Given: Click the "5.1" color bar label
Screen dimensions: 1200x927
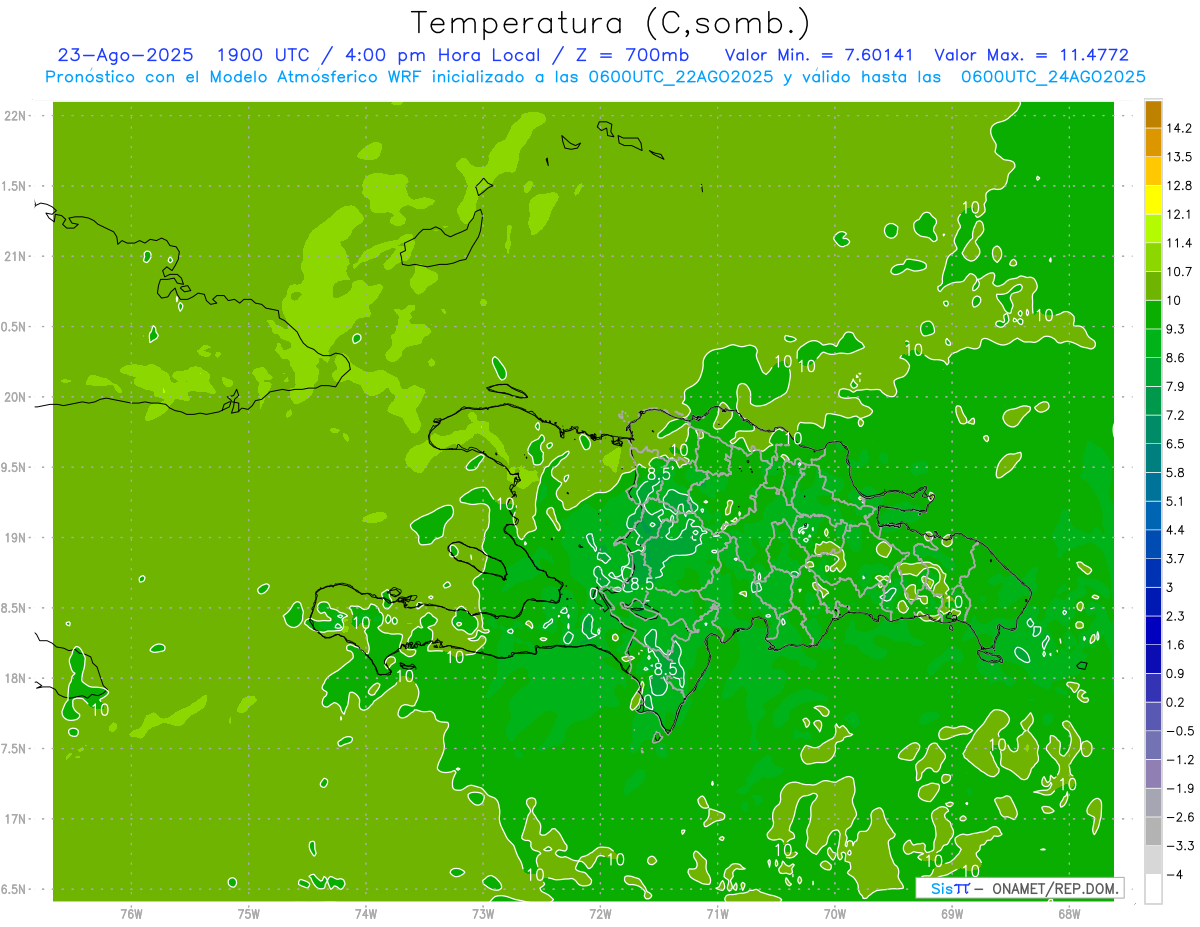Looking at the screenshot, I should 1175,501.
